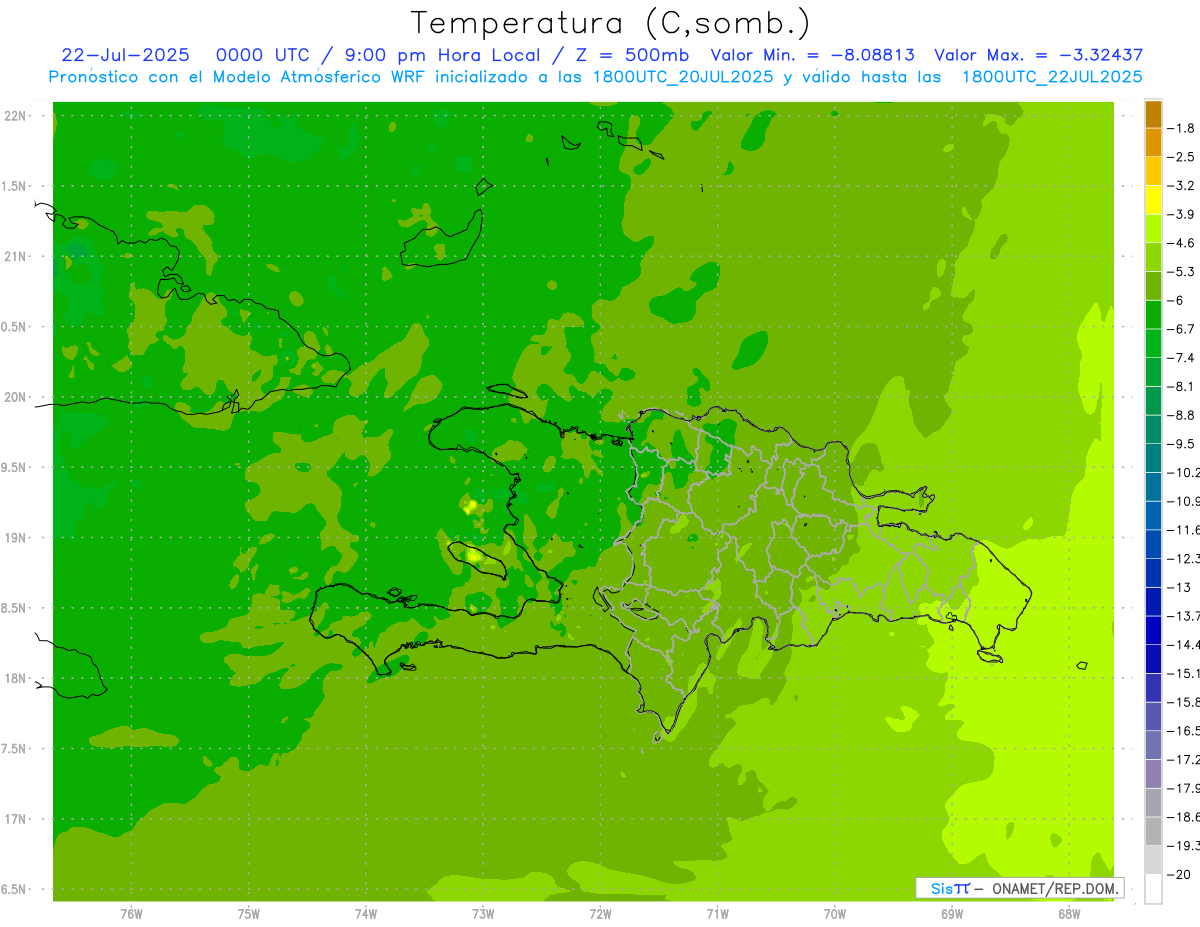Click the '69W' longitude label

[x=952, y=914]
